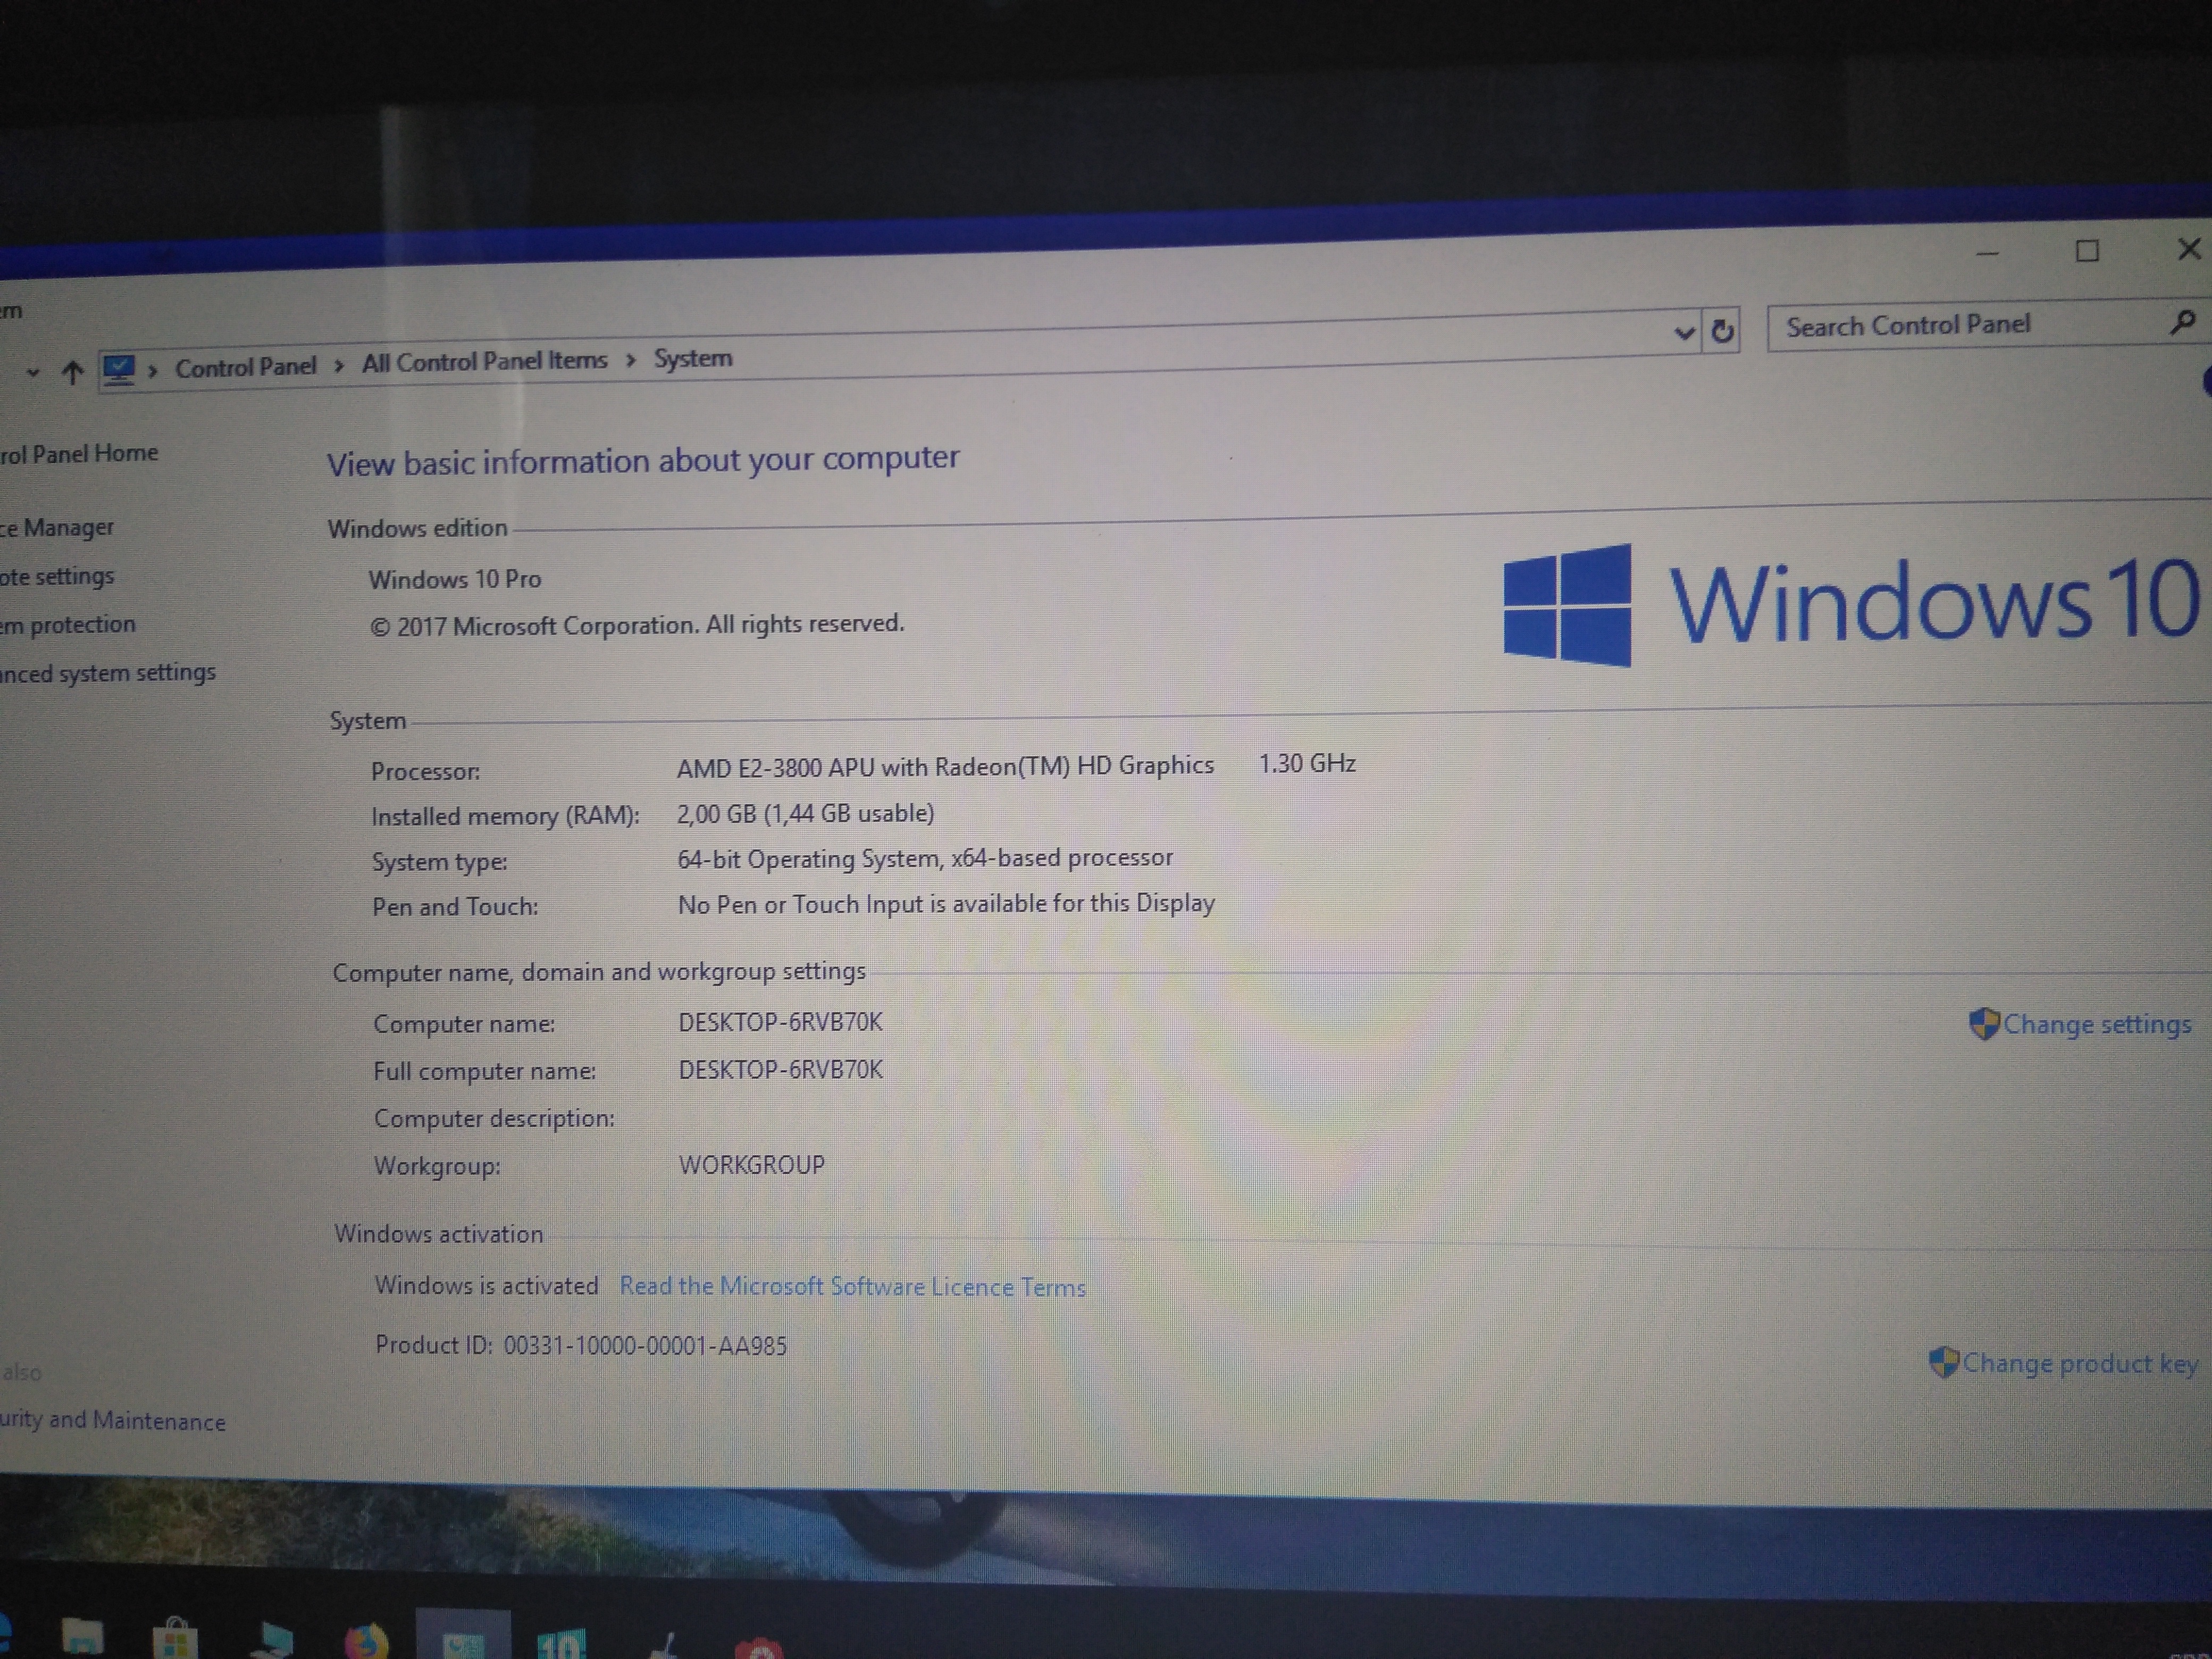Open System protection link
Image resolution: width=2212 pixels, height=1659 pixels.
coord(68,624)
